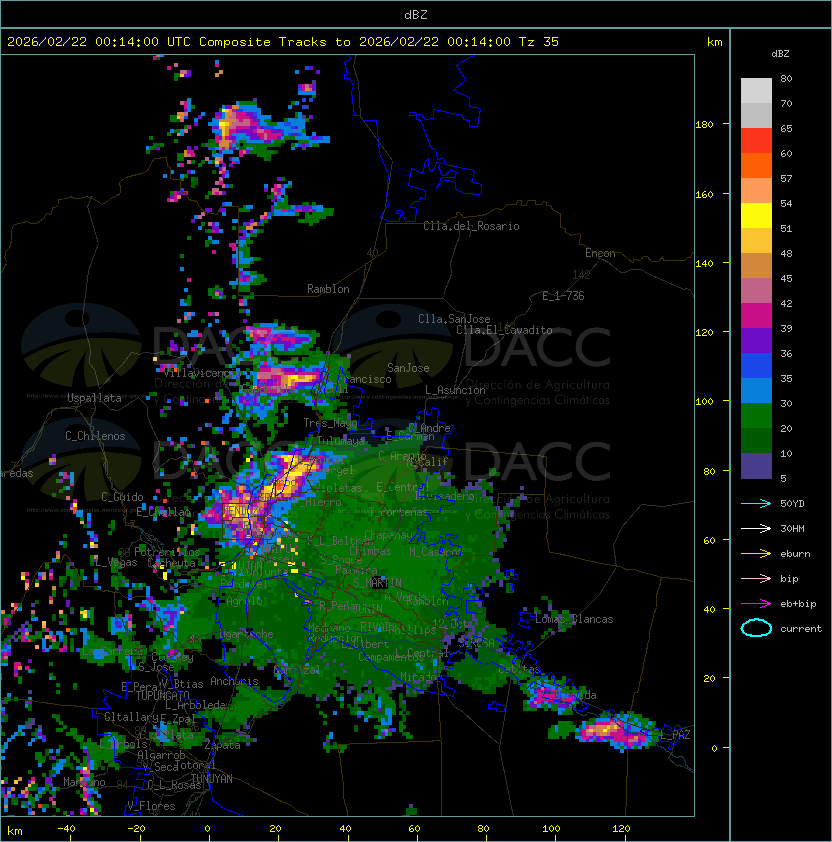Viewport: 832px width, 842px height.
Task: Click the 'Uspallata' place label on map
Action: coord(94,398)
